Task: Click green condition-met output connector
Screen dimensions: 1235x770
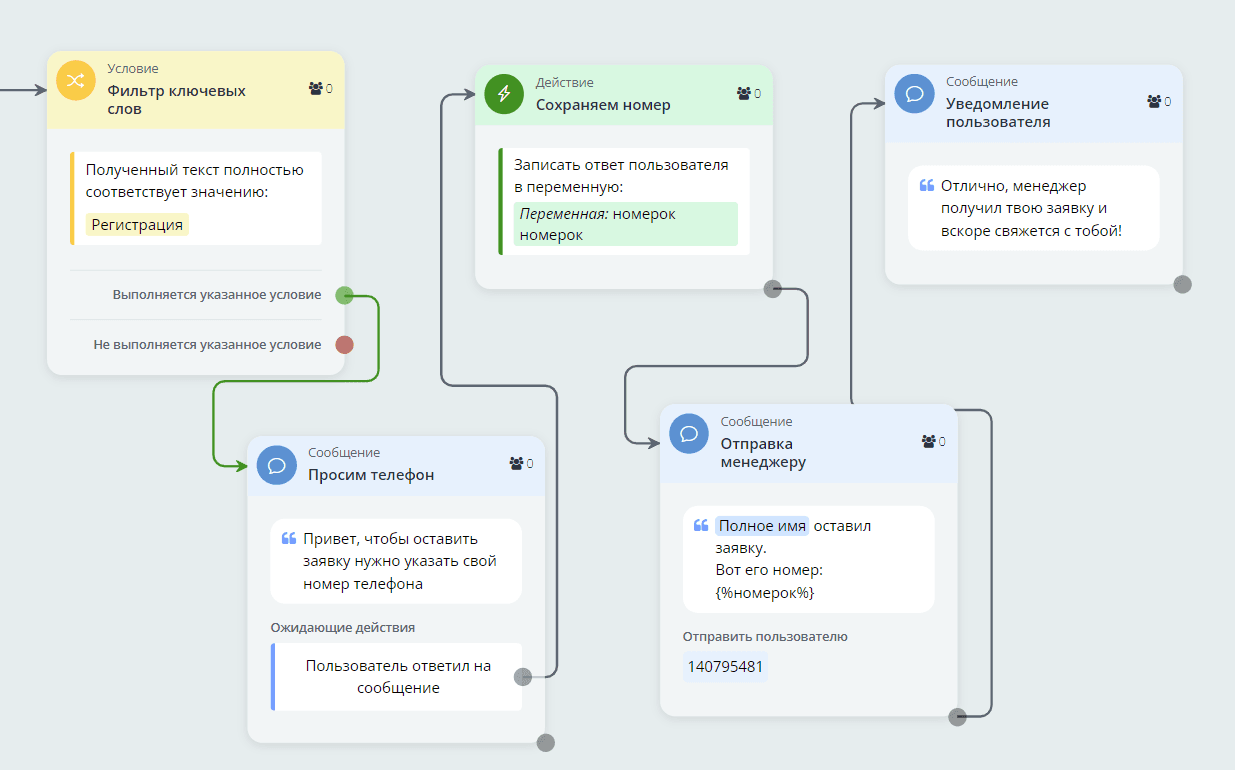Action: click(344, 295)
